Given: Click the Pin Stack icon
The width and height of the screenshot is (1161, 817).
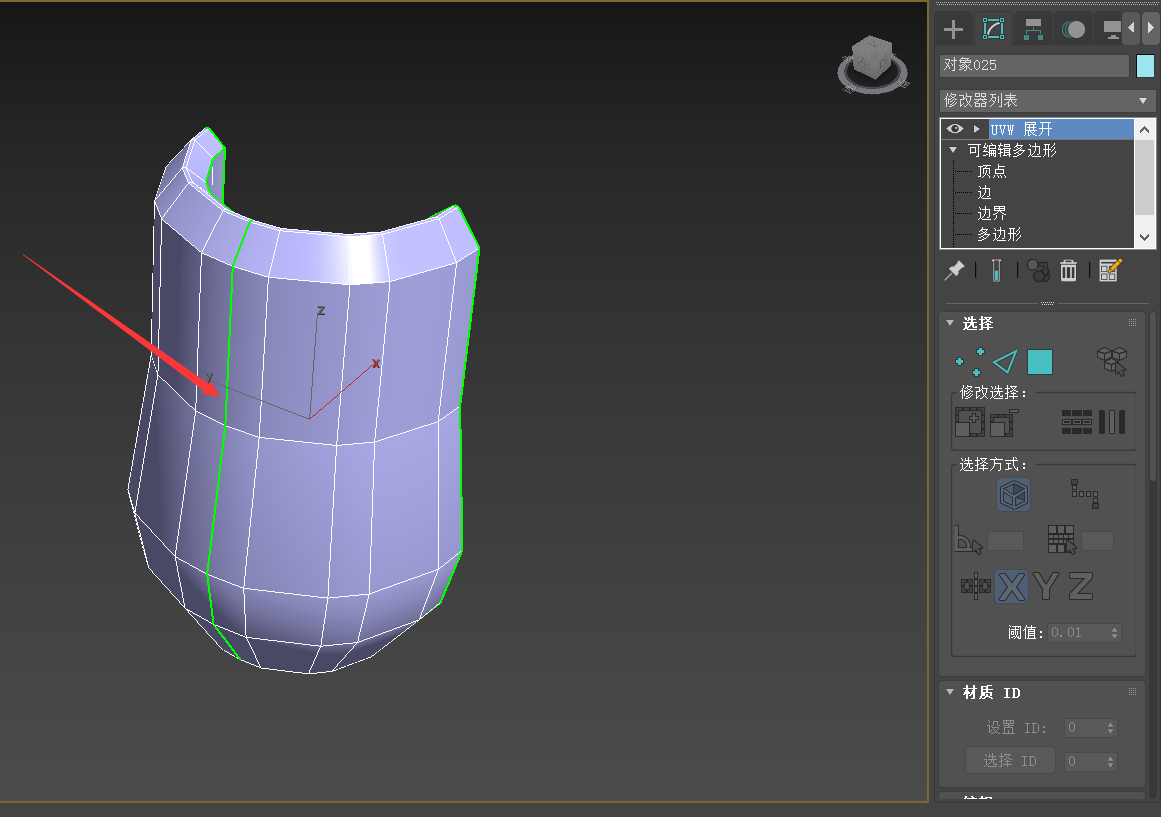Looking at the screenshot, I should coord(954,270).
